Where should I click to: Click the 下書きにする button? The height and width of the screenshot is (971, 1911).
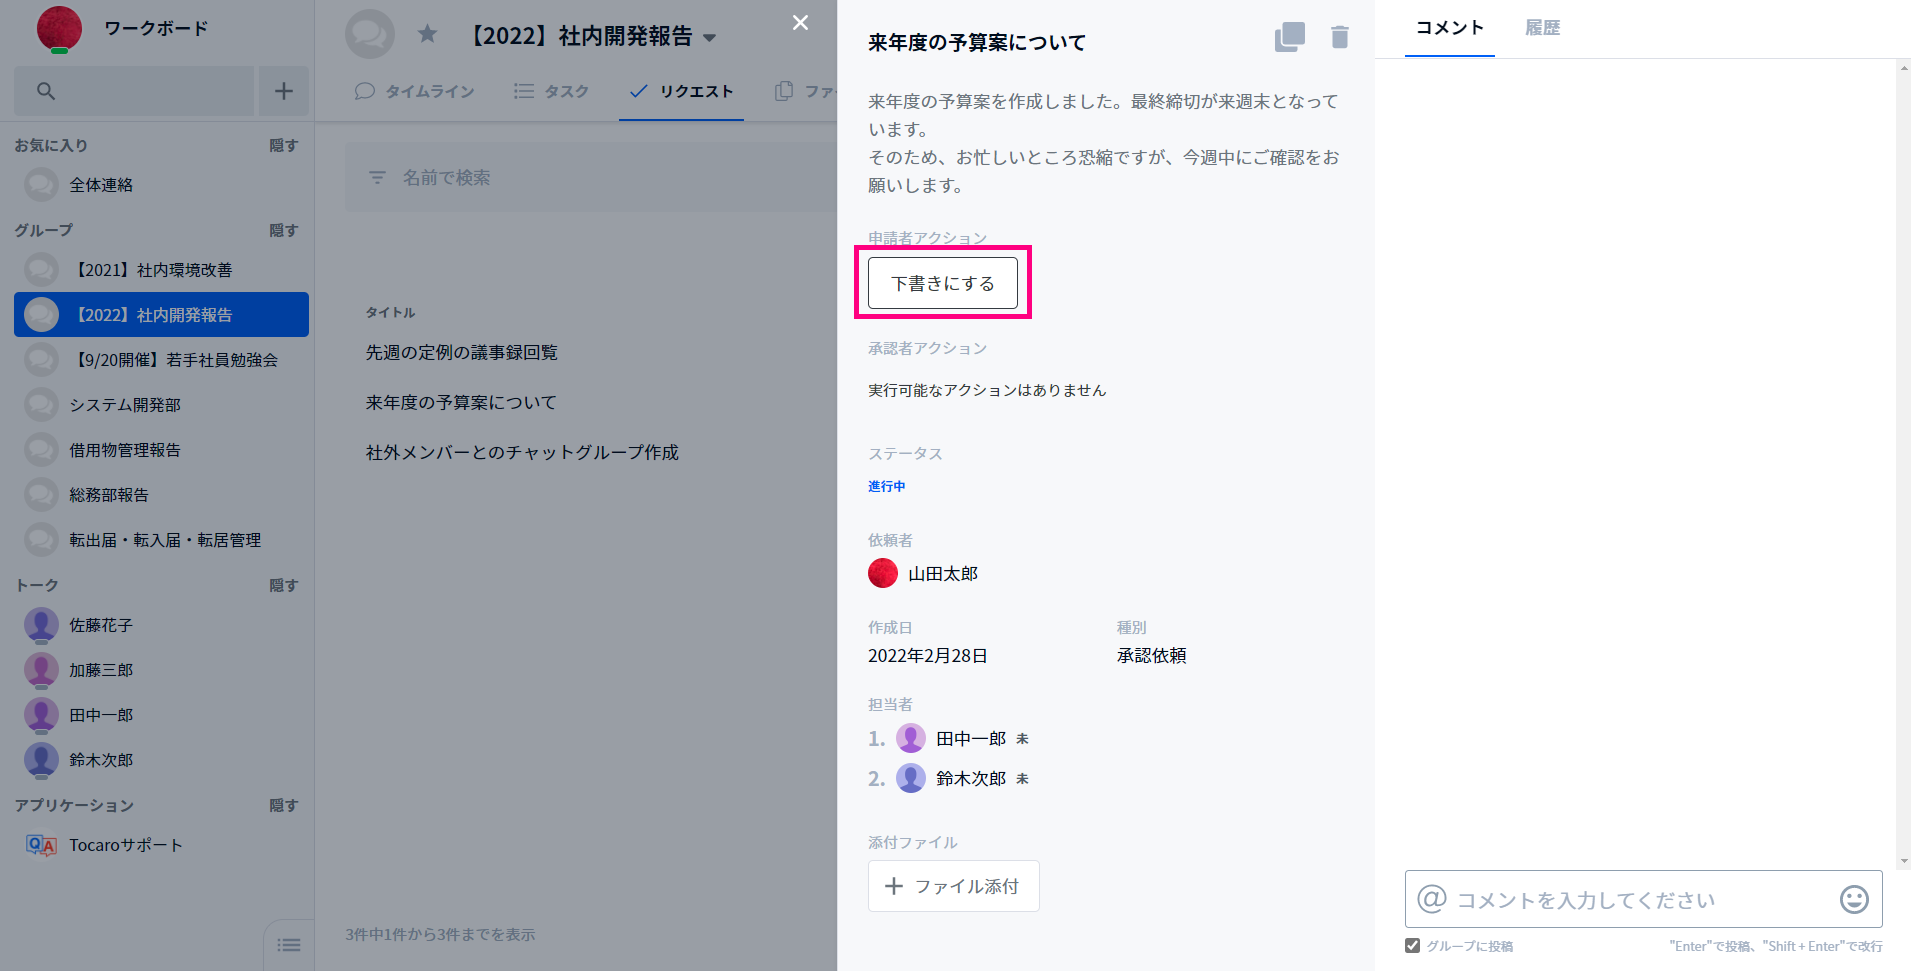coord(943,283)
